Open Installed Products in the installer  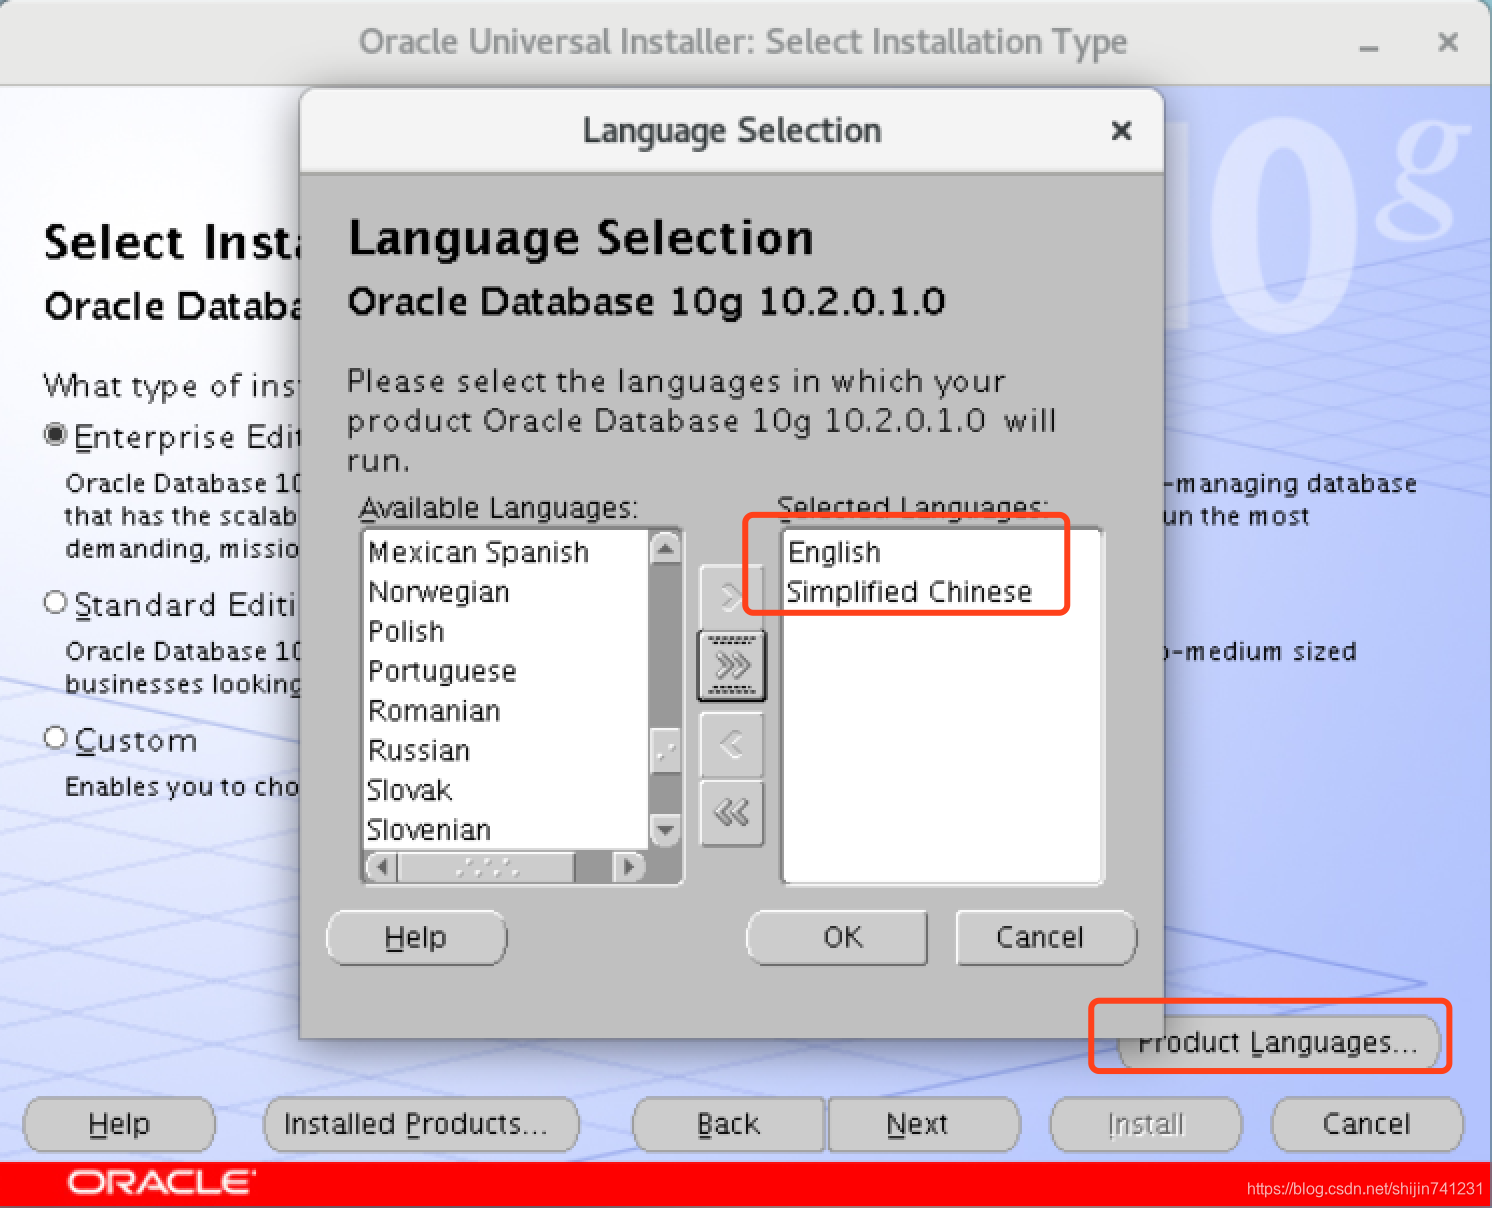[421, 1124]
